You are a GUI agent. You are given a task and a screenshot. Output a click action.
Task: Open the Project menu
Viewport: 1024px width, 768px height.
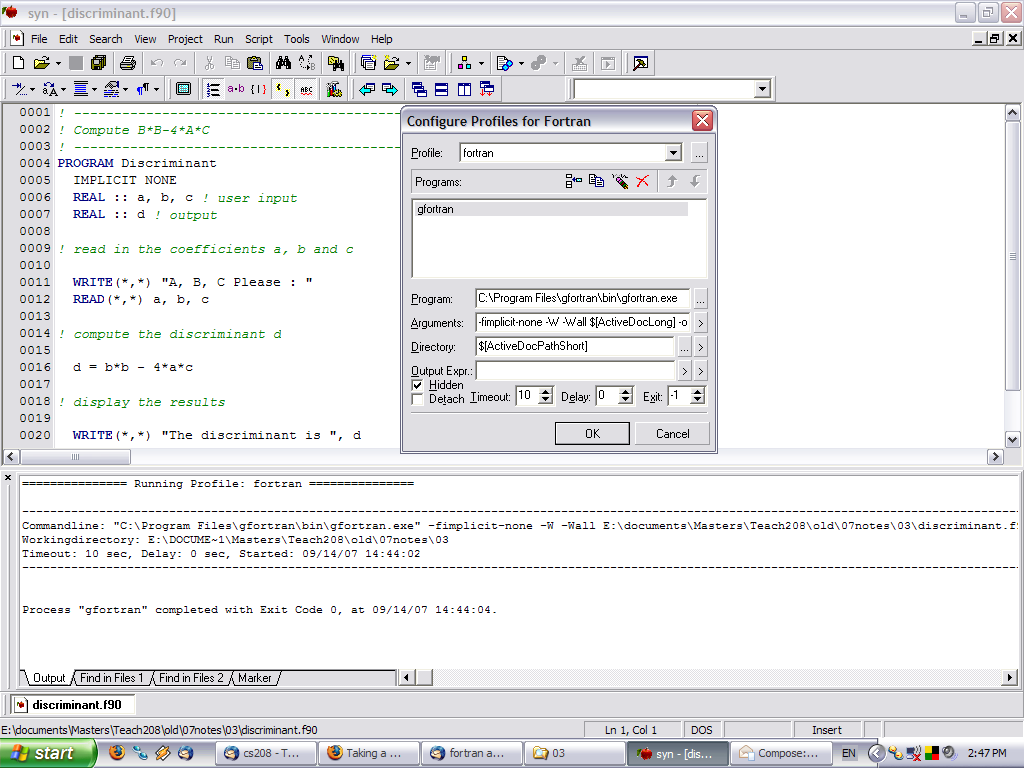pyautogui.click(x=185, y=39)
